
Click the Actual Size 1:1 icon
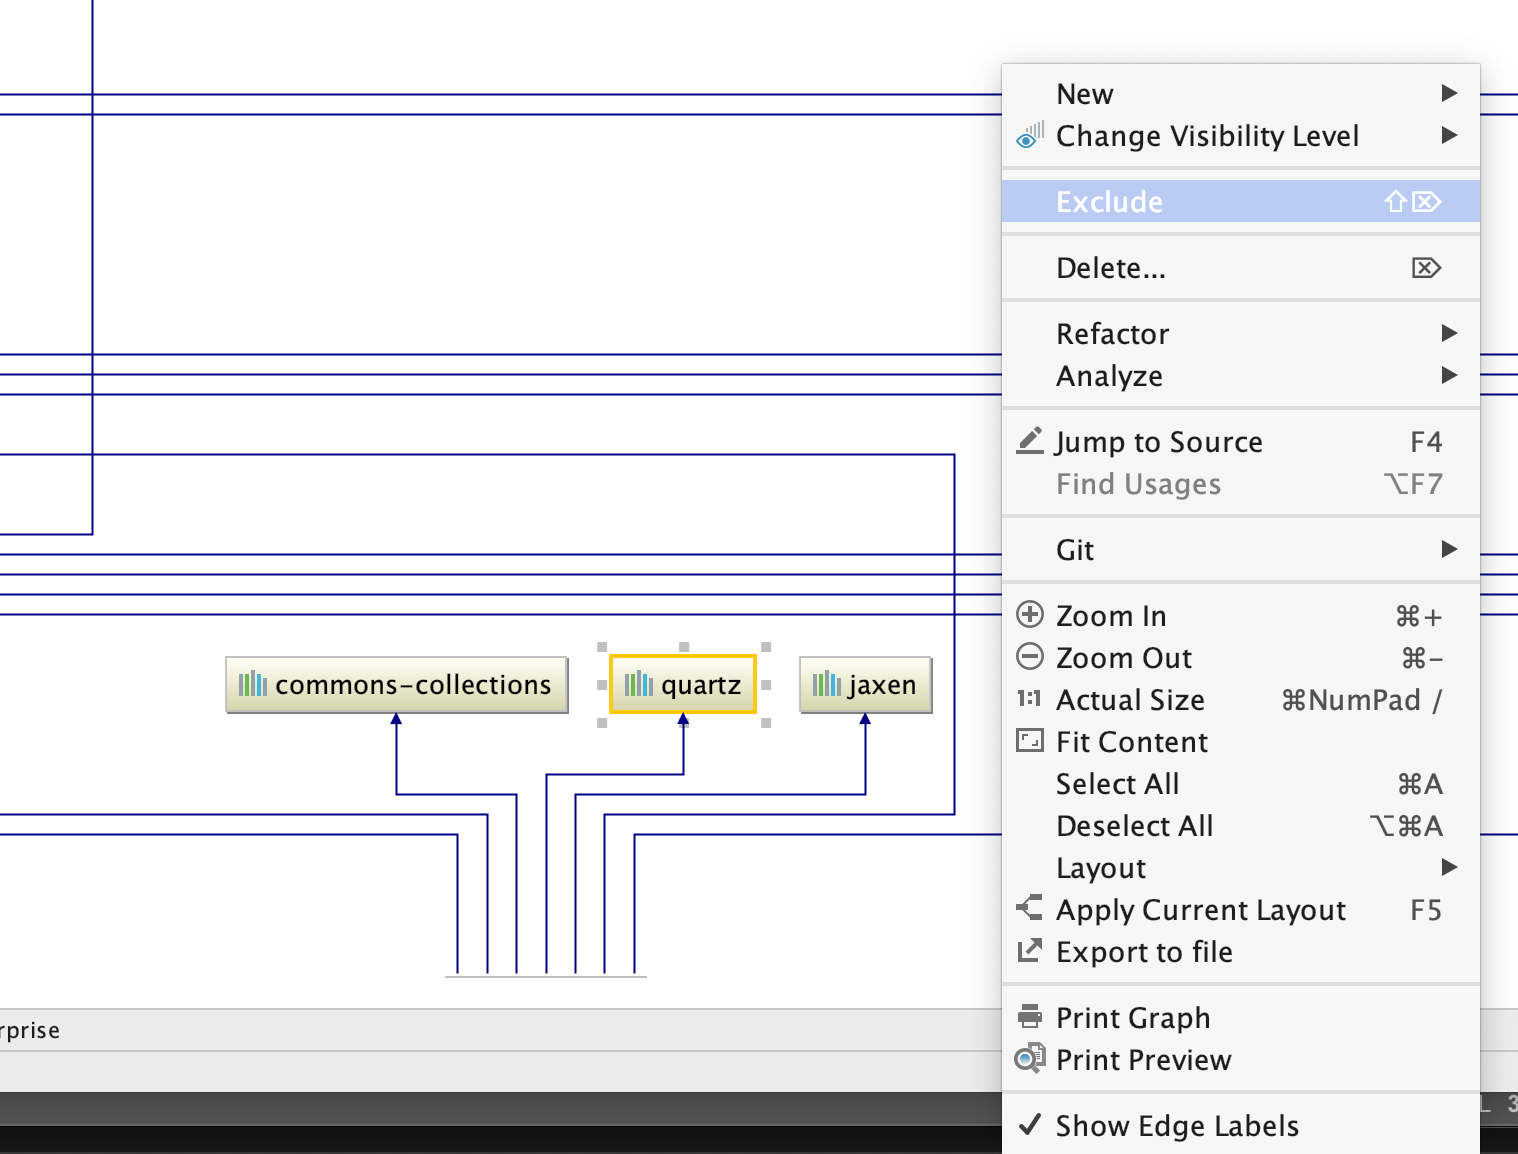tap(1029, 699)
